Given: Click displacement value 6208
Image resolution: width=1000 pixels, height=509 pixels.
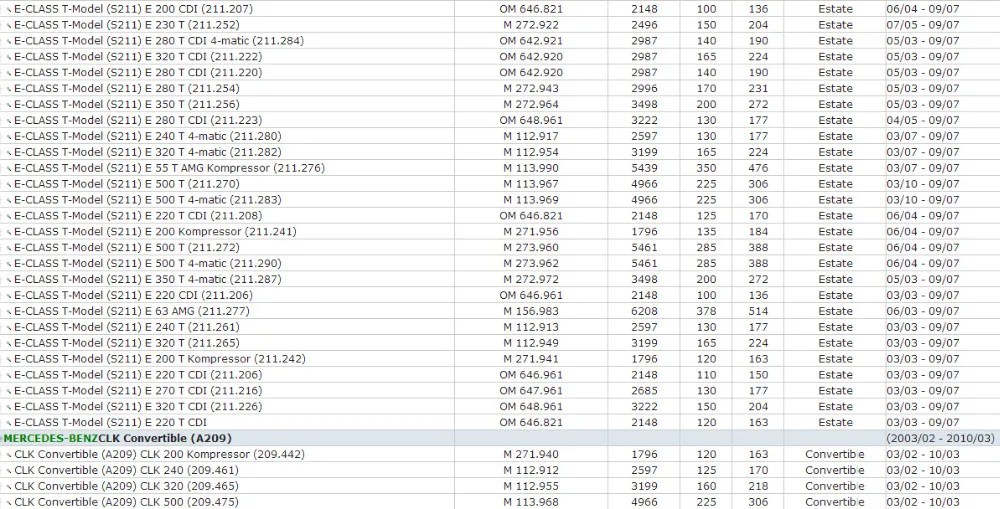Looking at the screenshot, I should point(644,311).
